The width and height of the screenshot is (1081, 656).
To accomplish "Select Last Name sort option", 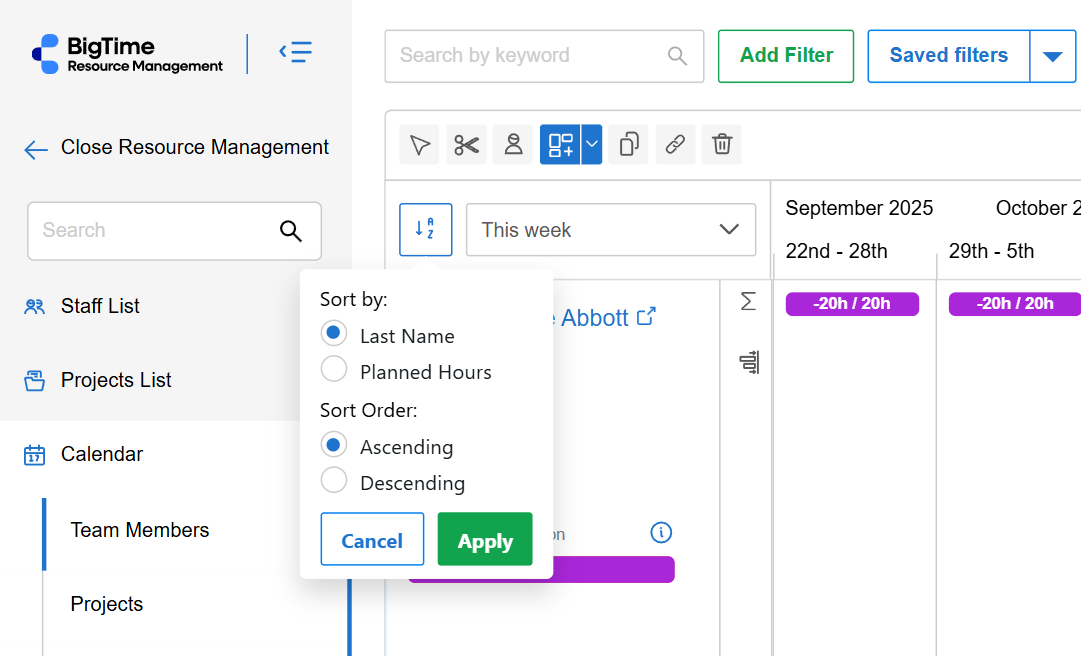I will pos(334,334).
